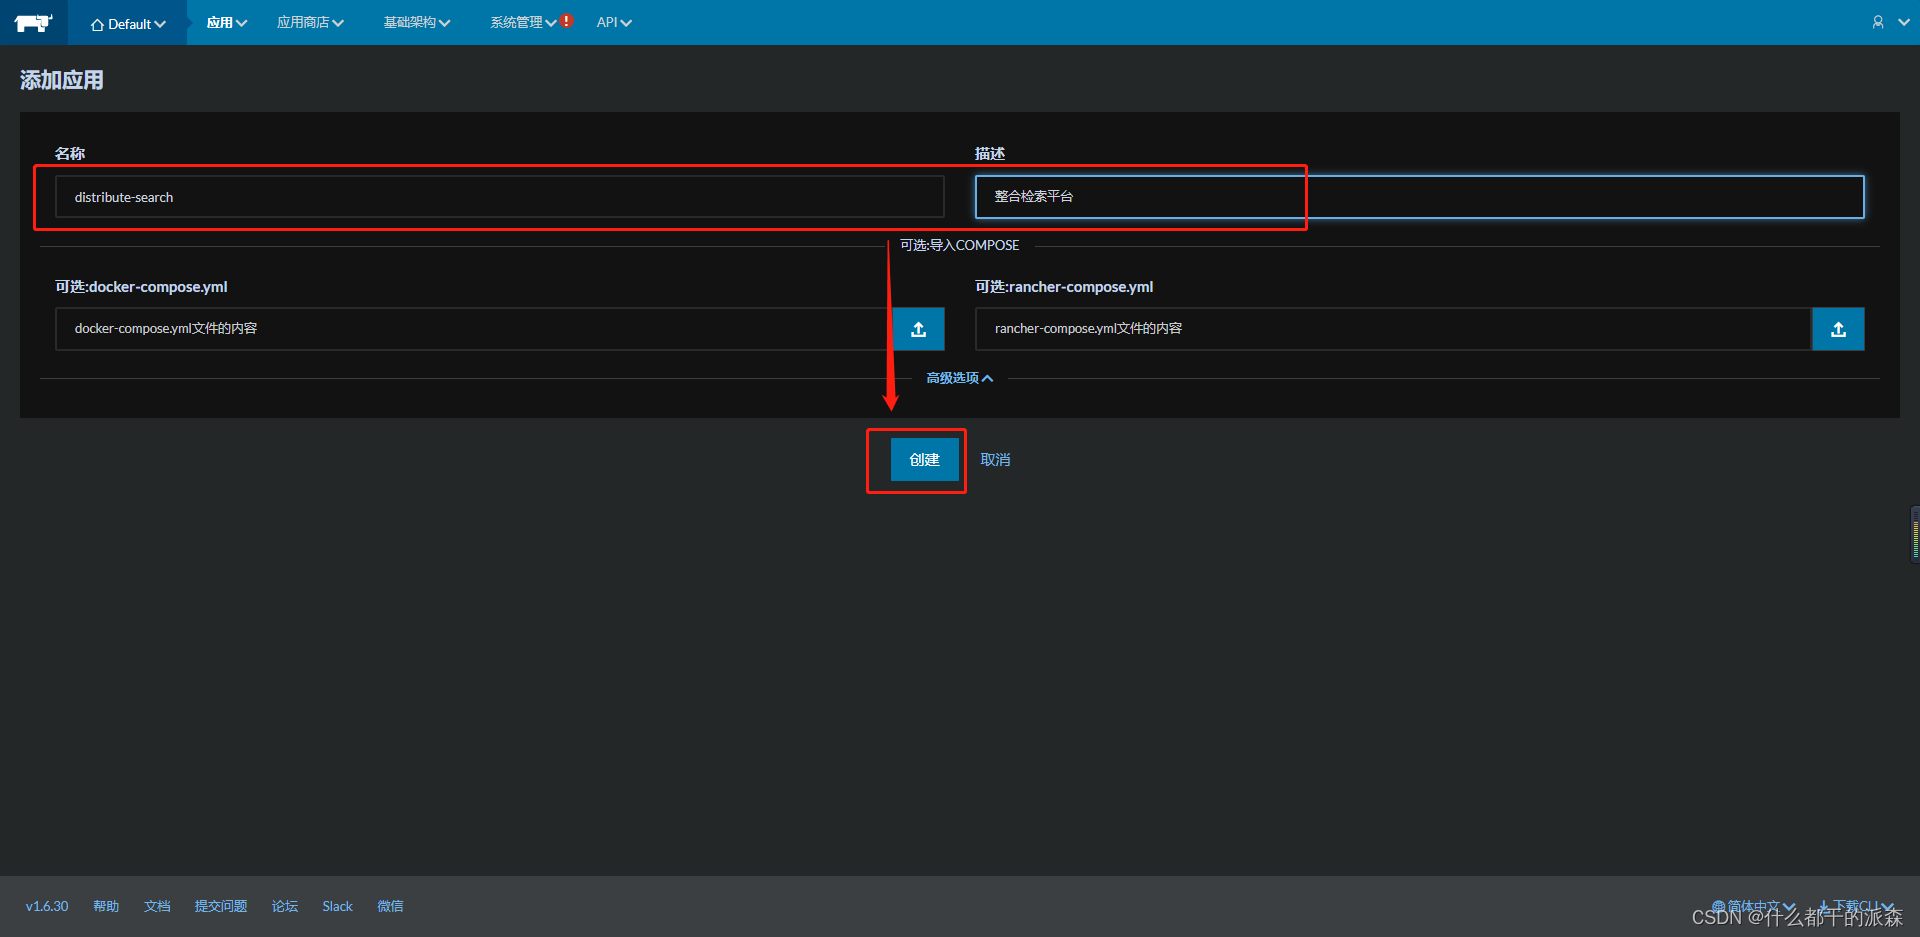The image size is (1920, 937).
Task: Click the 创建 button
Action: 925,460
